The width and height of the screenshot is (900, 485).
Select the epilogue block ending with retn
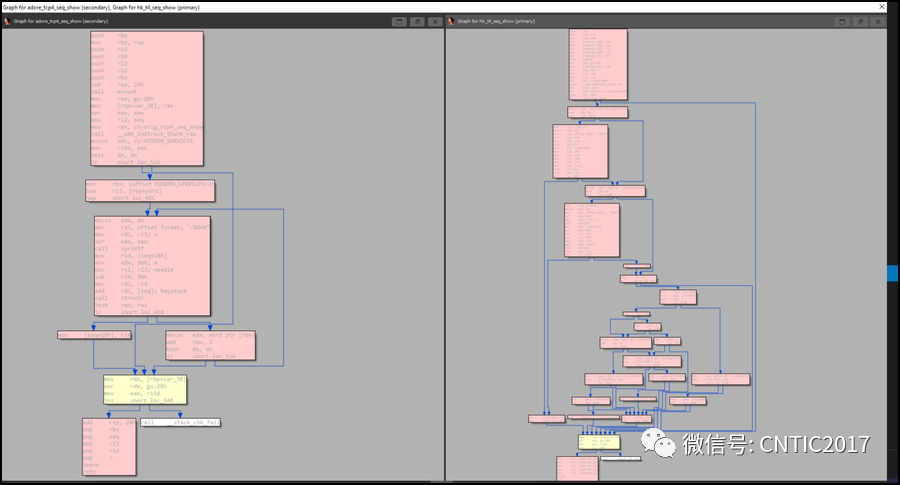click(x=109, y=447)
